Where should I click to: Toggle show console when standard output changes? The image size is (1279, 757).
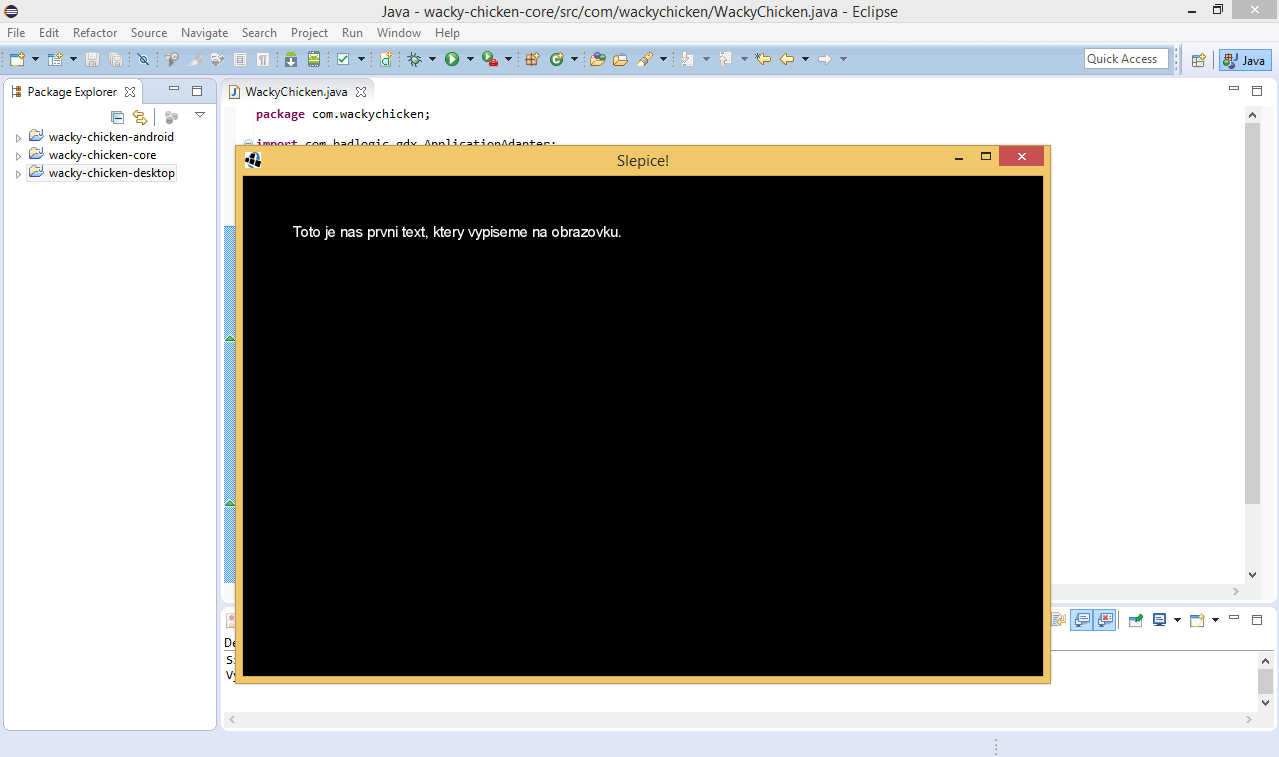(1082, 620)
